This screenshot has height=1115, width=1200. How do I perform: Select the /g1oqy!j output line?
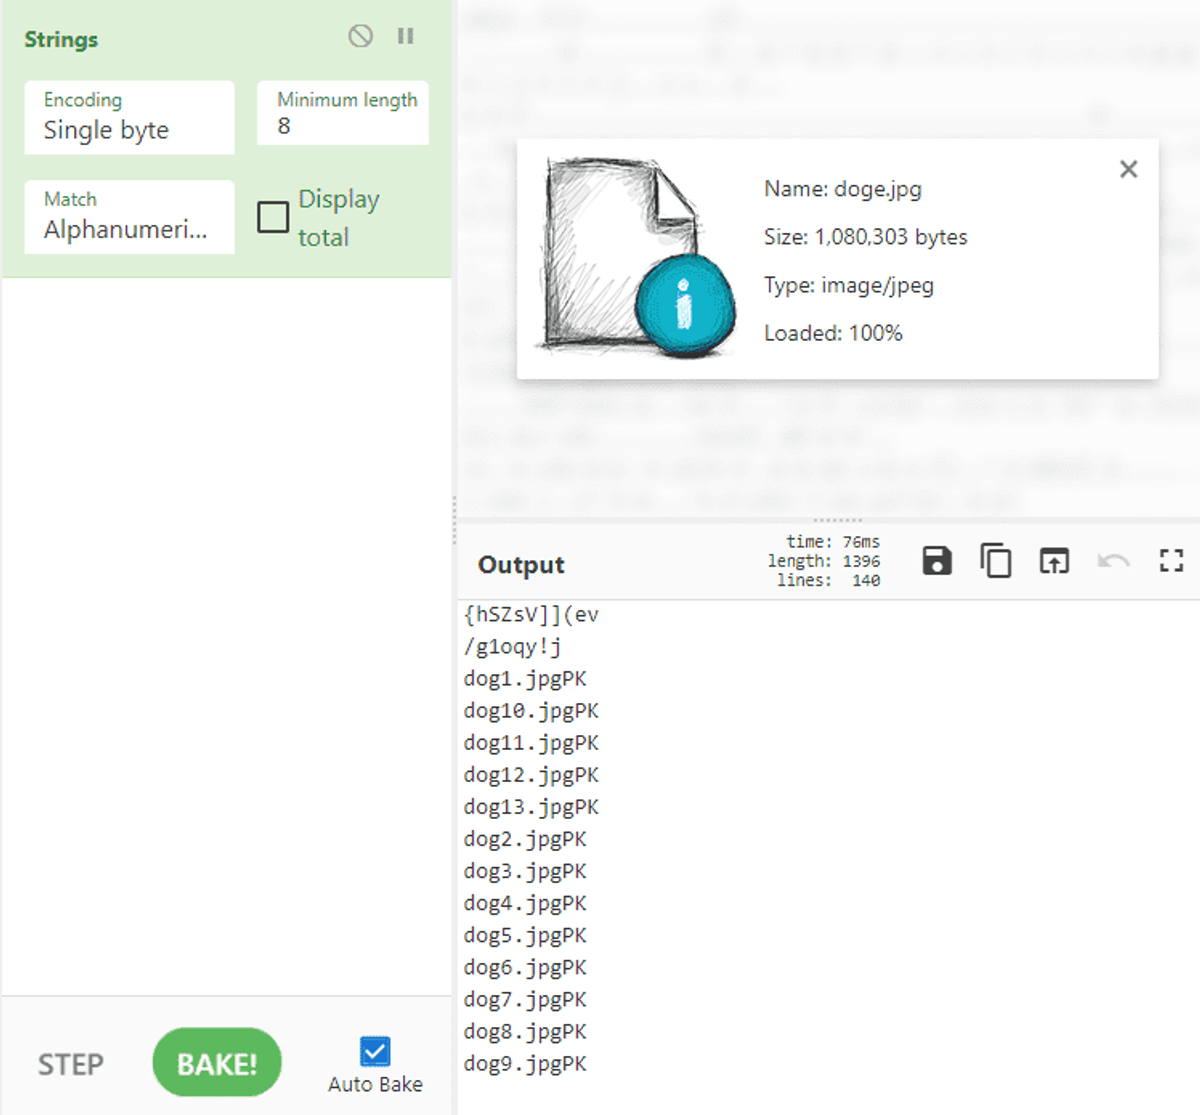(x=512, y=647)
